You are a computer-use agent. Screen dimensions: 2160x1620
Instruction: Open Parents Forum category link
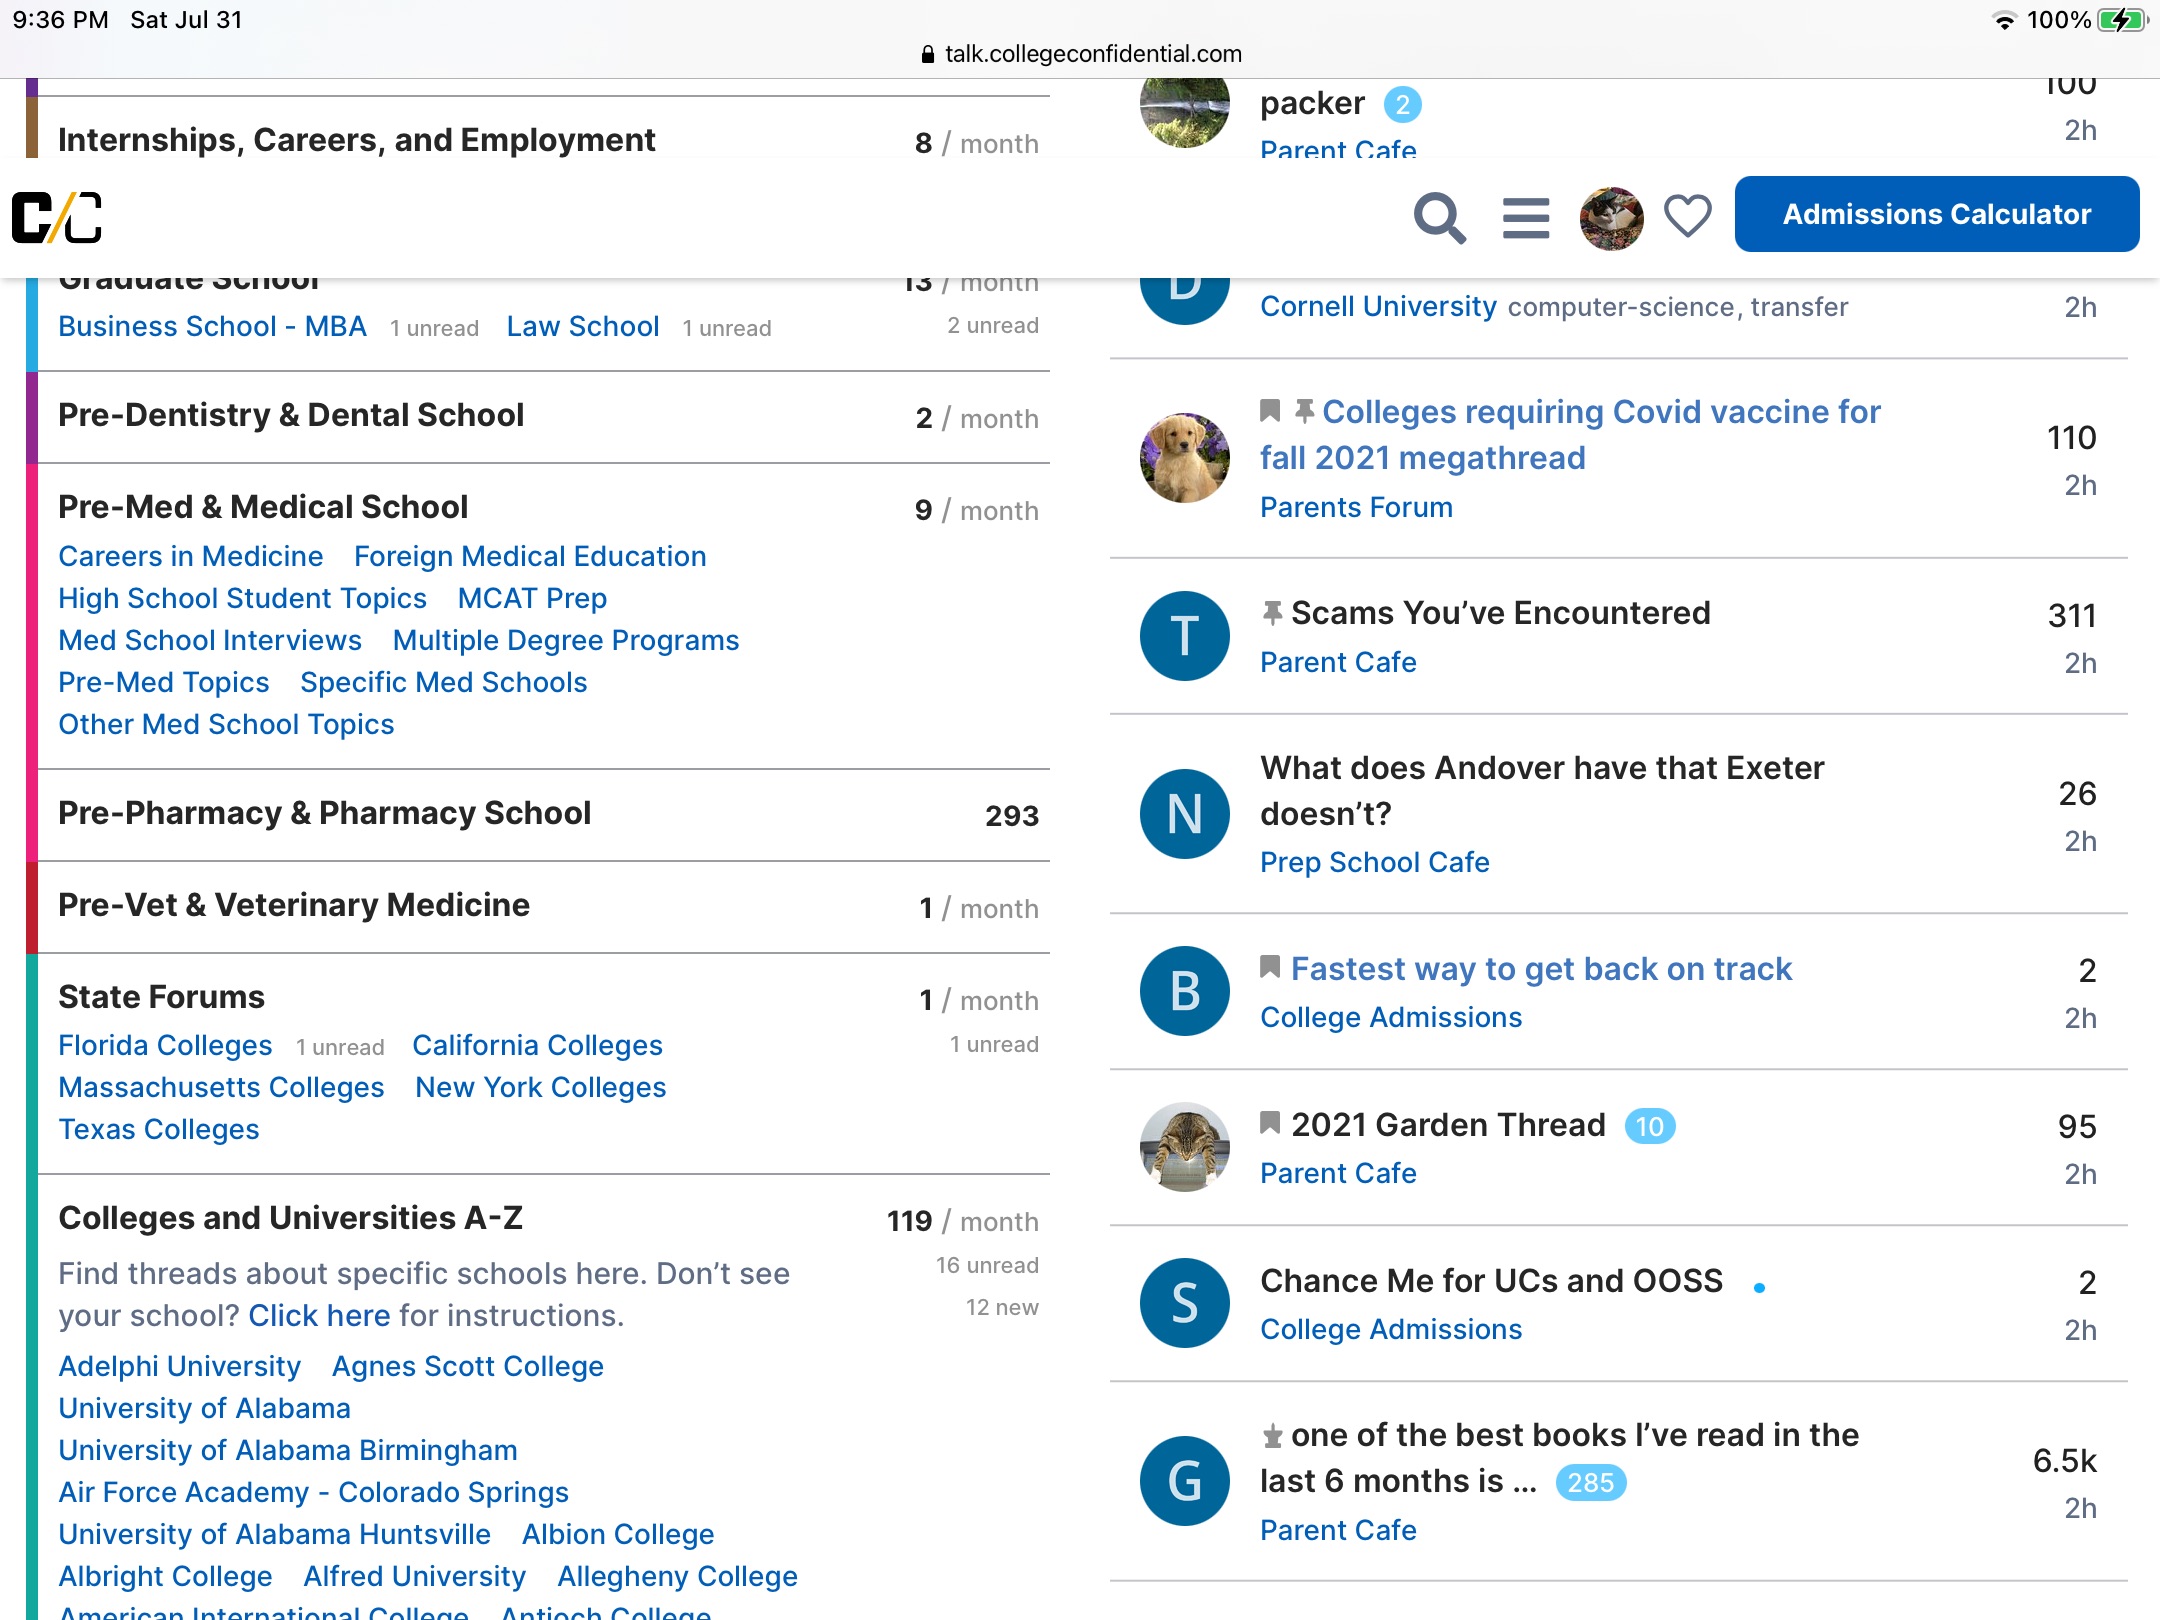[1356, 507]
